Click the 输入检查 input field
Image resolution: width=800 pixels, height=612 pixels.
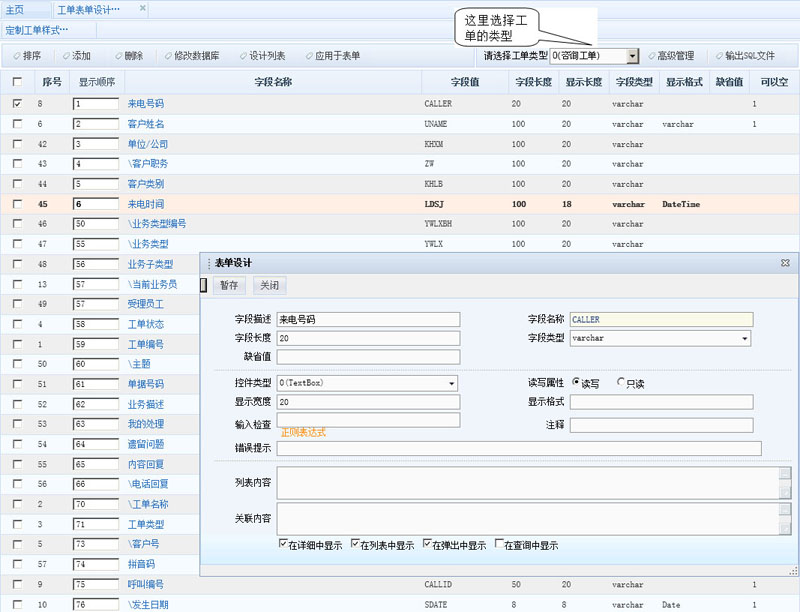click(368, 420)
